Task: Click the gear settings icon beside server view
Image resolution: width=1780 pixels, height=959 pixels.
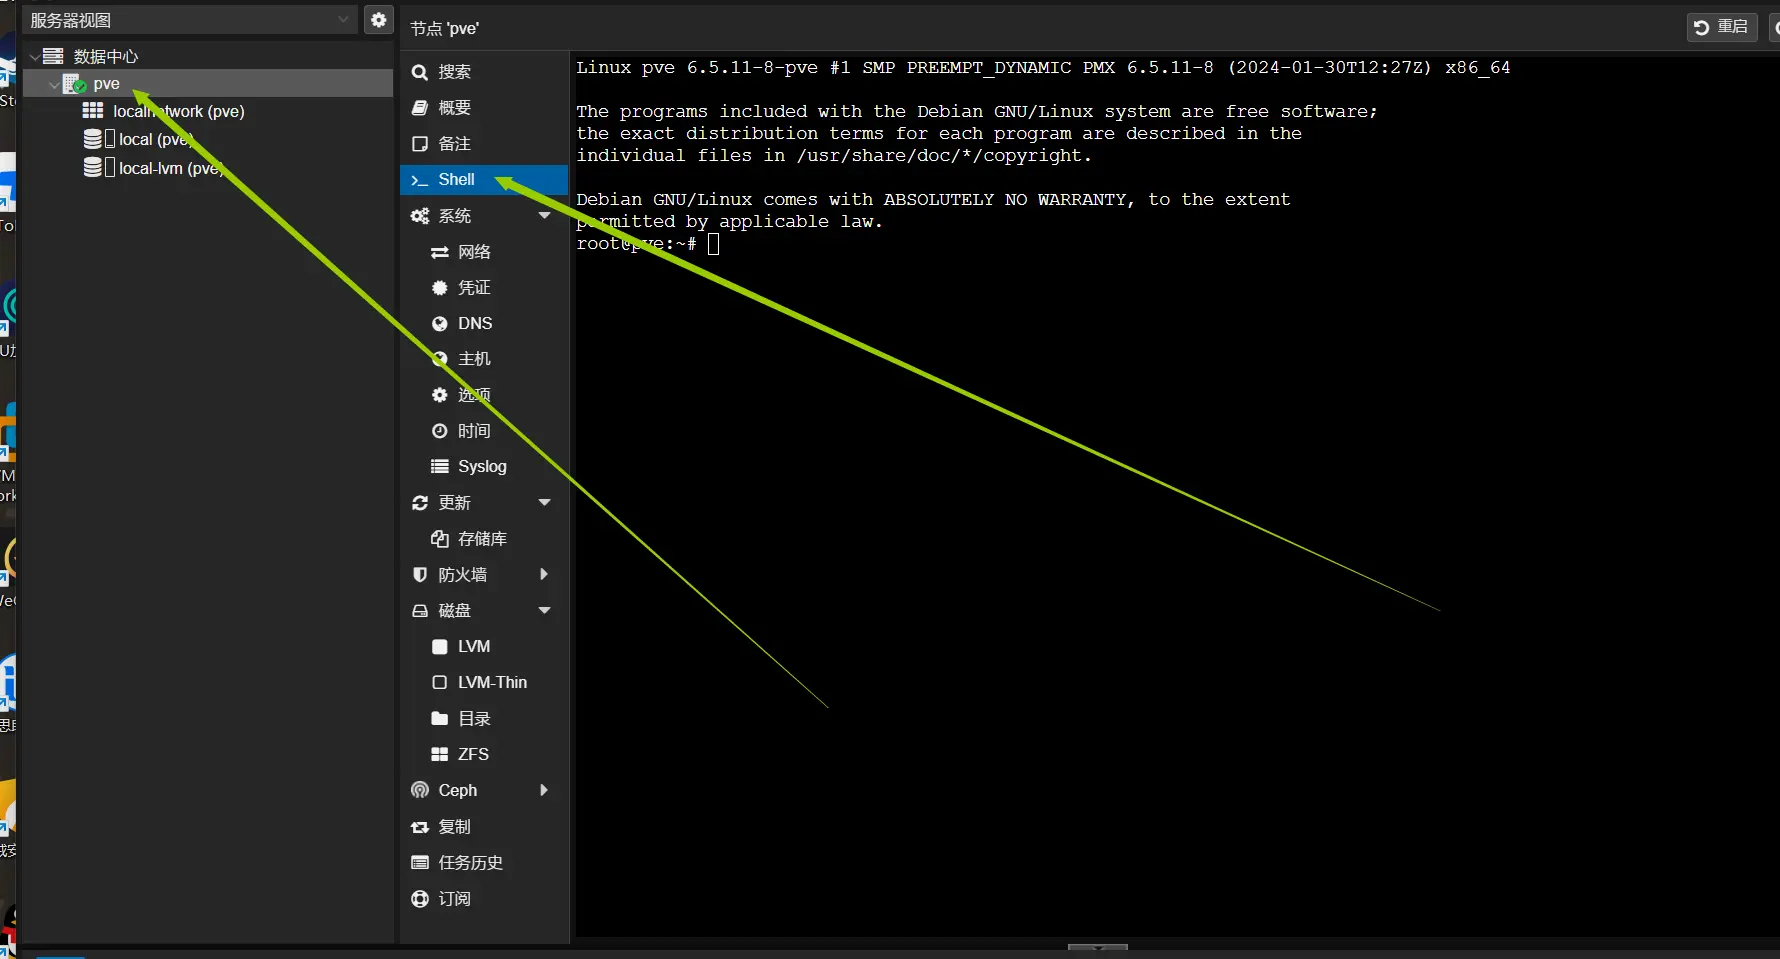Action: [x=378, y=20]
